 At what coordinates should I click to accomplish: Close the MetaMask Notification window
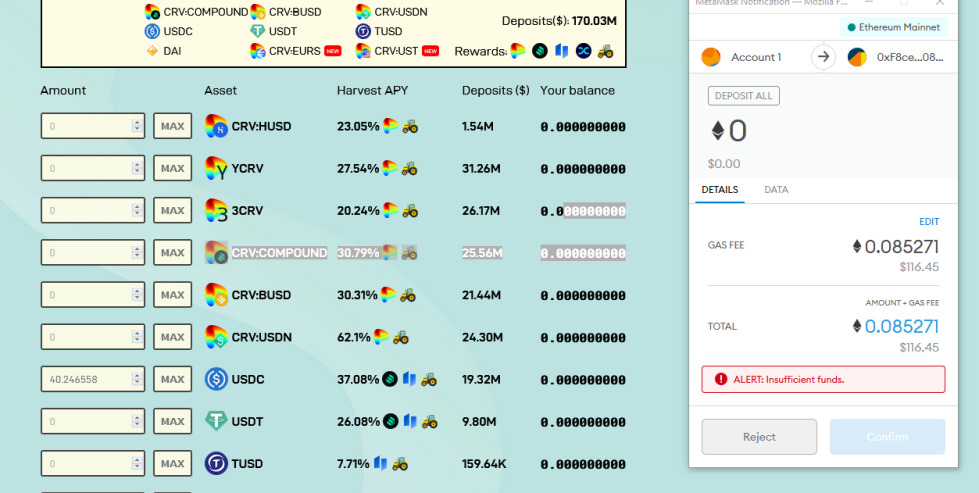pos(940,2)
